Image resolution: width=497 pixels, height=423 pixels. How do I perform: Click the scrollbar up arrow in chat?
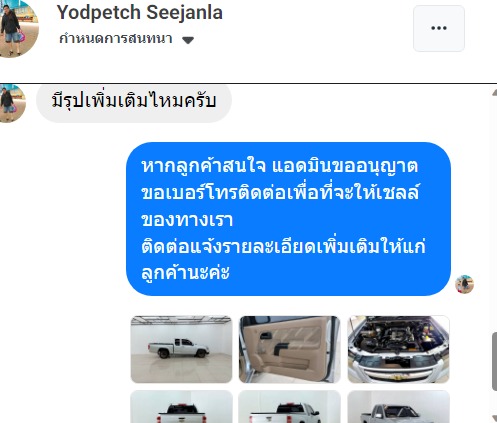coord(494,92)
